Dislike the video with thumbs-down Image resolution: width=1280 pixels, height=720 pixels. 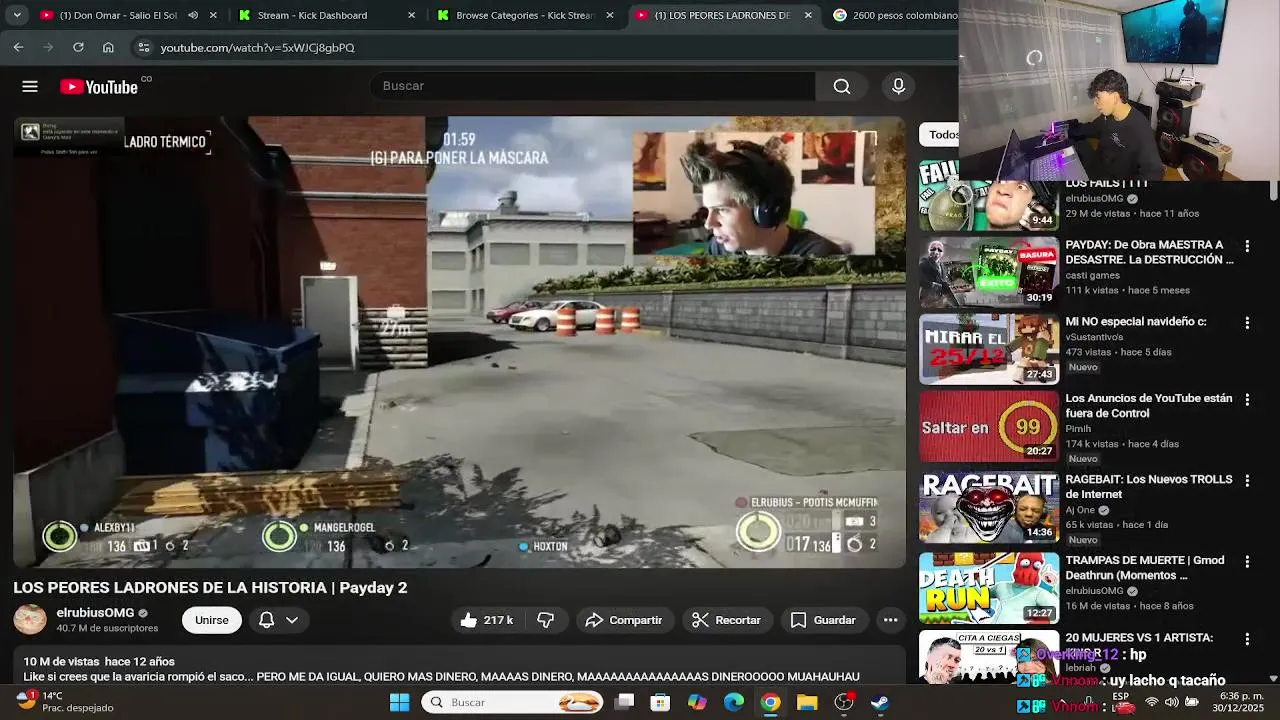pos(545,620)
